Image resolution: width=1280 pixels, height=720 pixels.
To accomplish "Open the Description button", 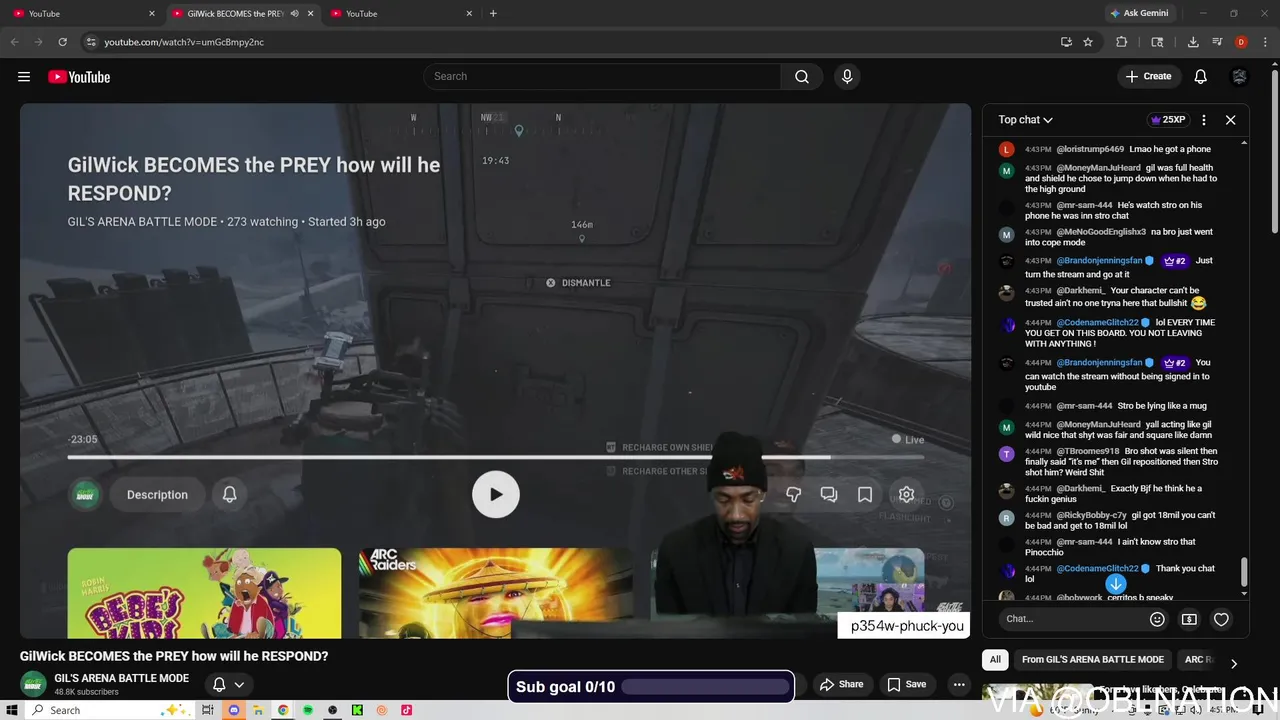I will pos(157,494).
